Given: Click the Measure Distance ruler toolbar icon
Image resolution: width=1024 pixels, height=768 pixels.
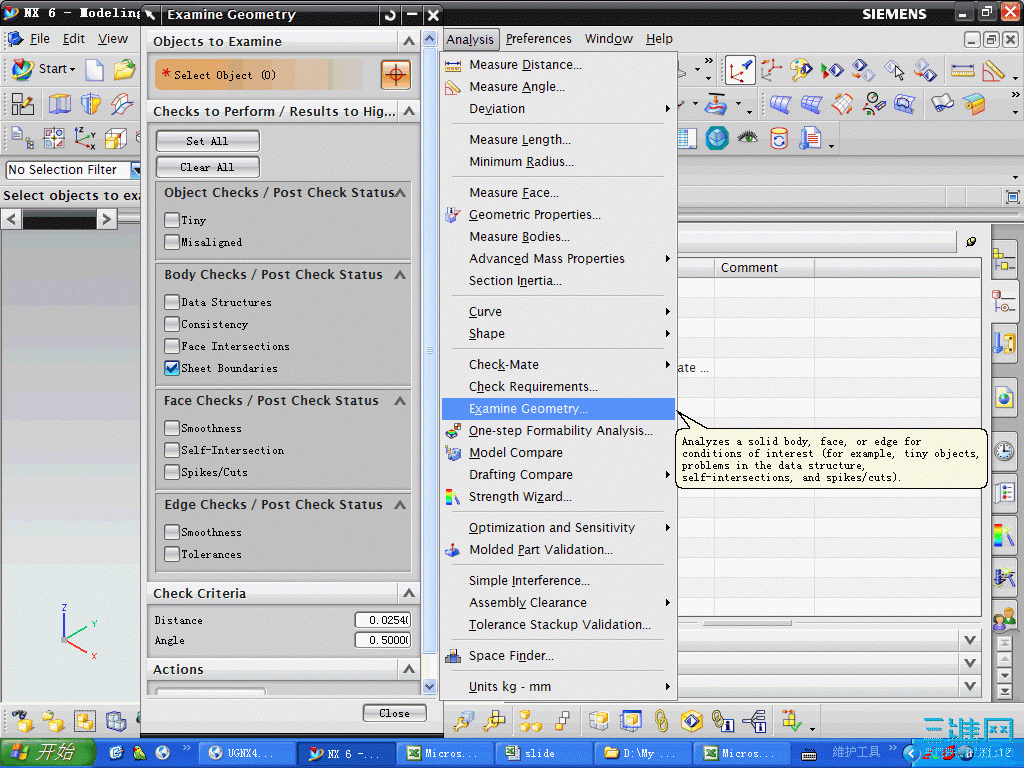Looking at the screenshot, I should click(x=962, y=70).
